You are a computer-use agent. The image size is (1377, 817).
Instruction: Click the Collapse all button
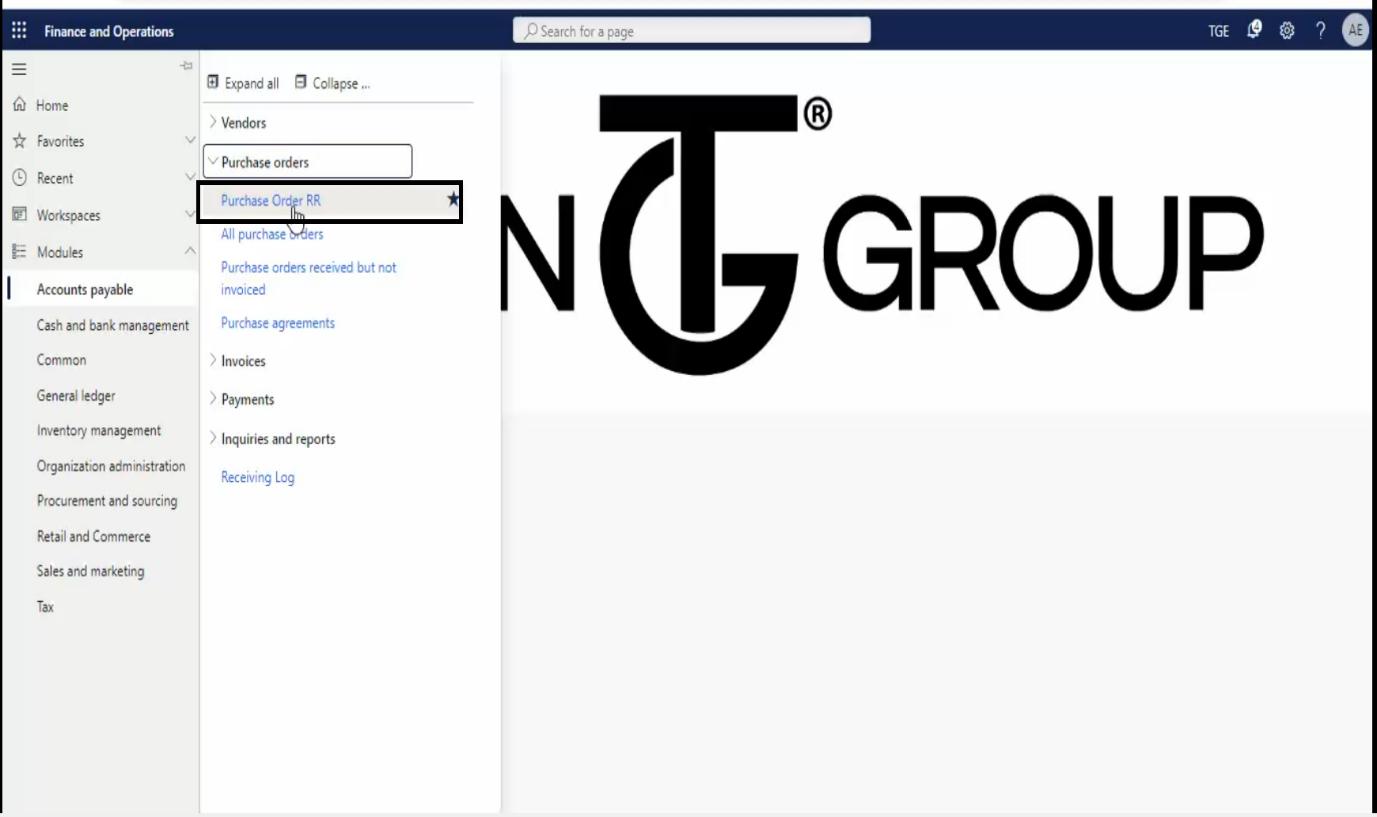(333, 83)
